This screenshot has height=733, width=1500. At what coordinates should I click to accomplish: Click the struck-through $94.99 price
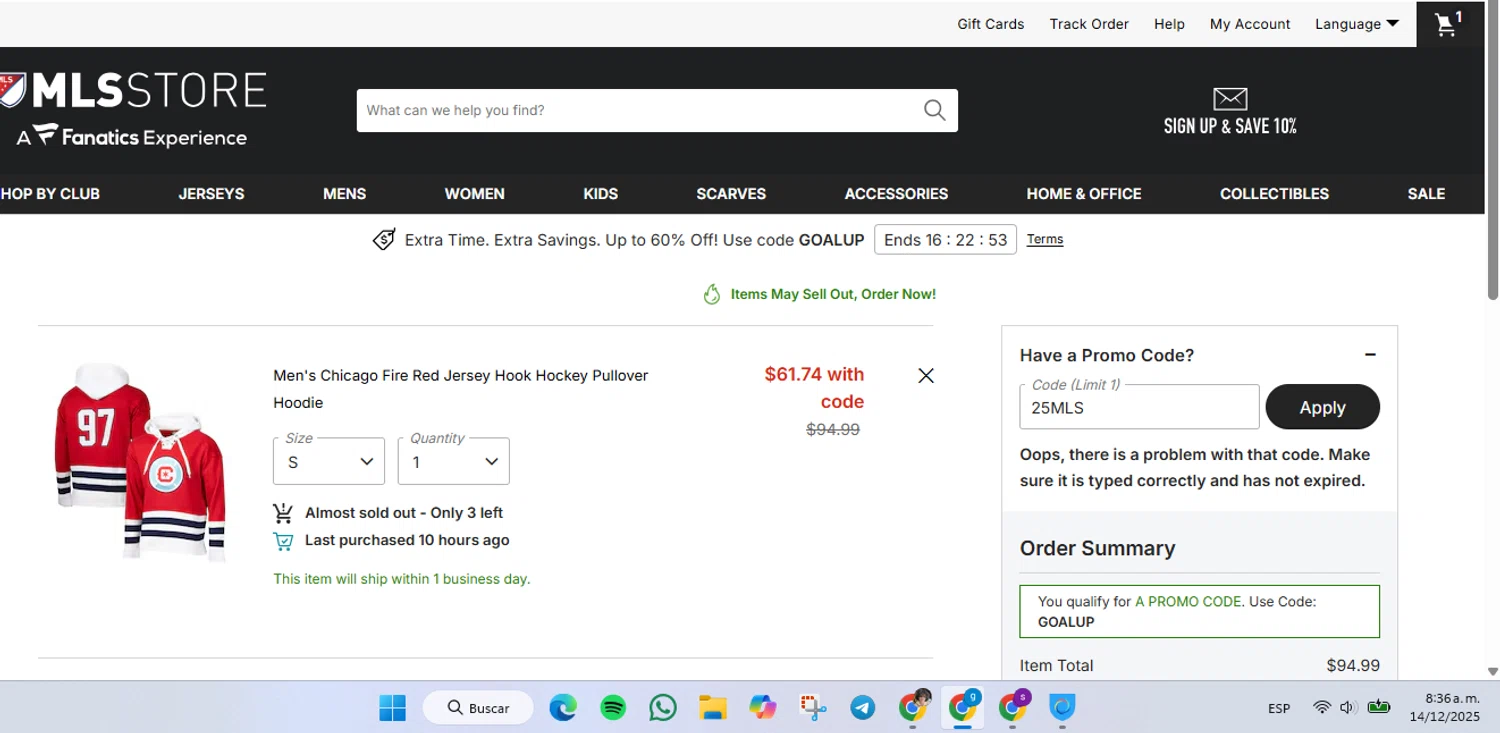coord(833,430)
